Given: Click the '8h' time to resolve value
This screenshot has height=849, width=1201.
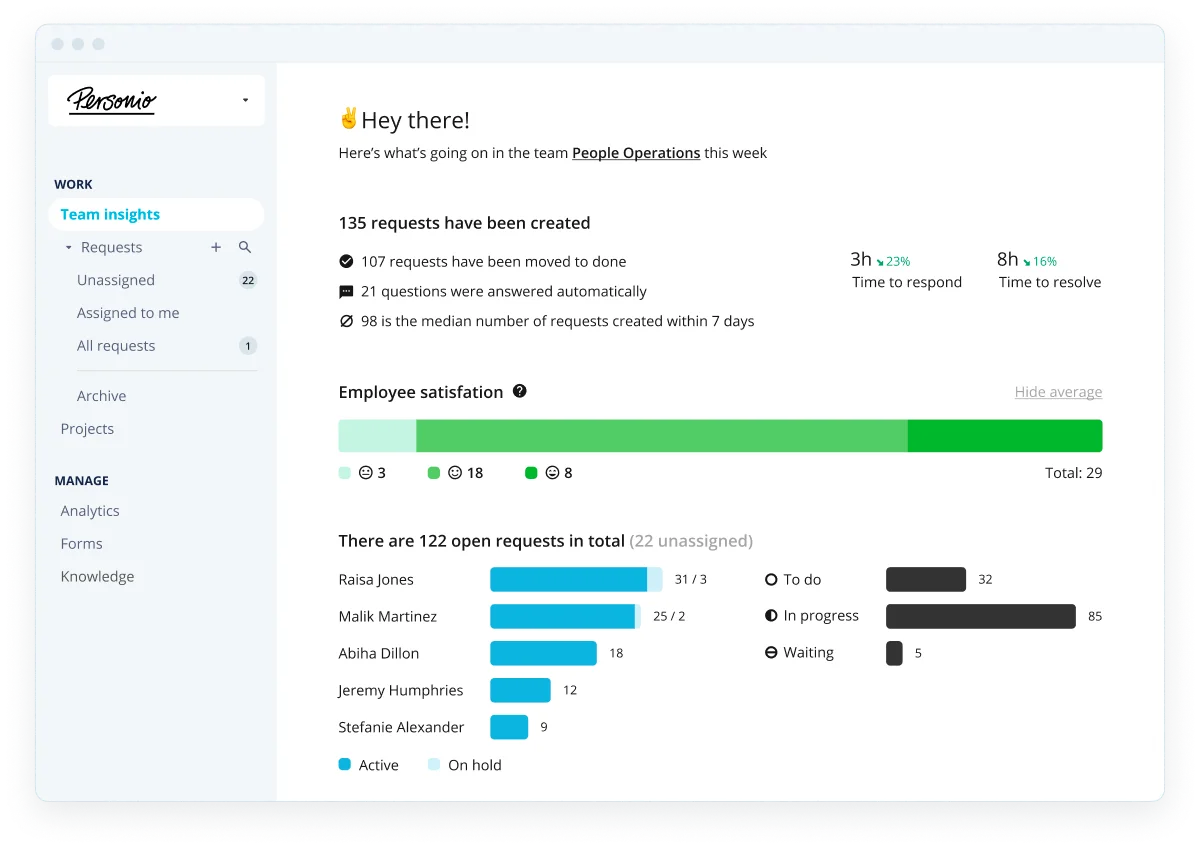Looking at the screenshot, I should pyautogui.click(x=1008, y=259).
